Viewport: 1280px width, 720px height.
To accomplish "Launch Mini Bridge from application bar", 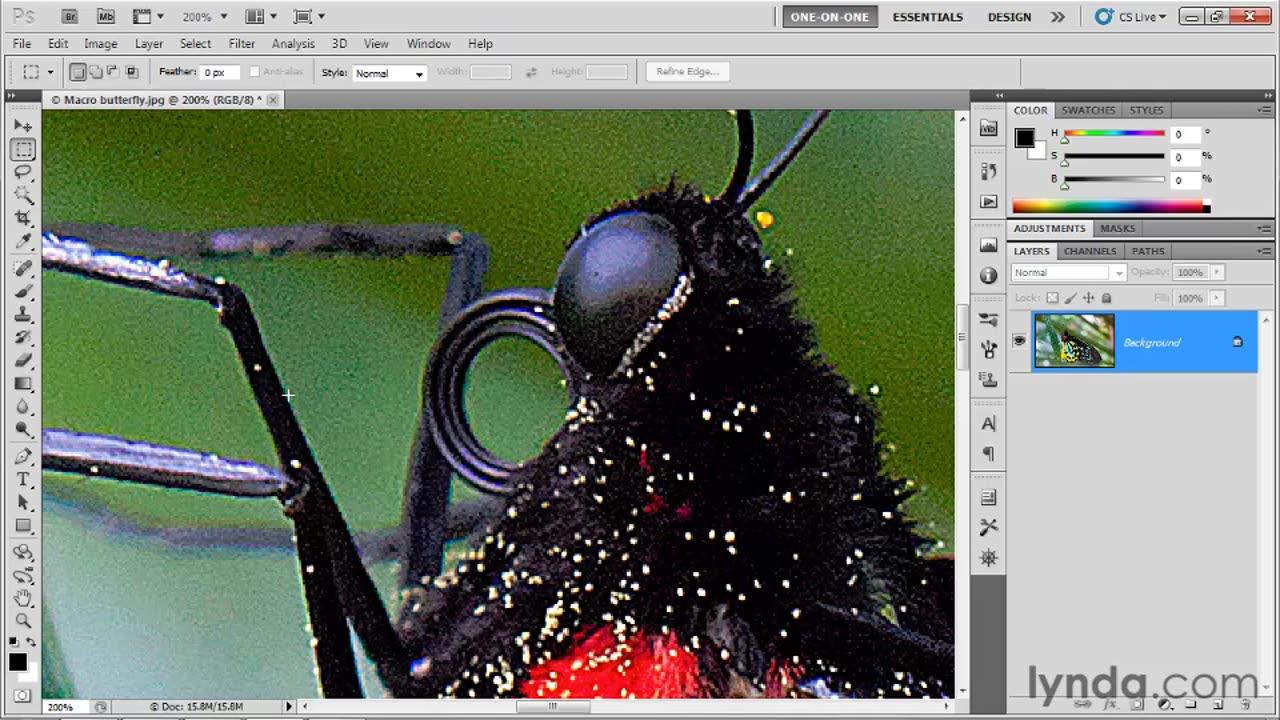I will (106, 16).
